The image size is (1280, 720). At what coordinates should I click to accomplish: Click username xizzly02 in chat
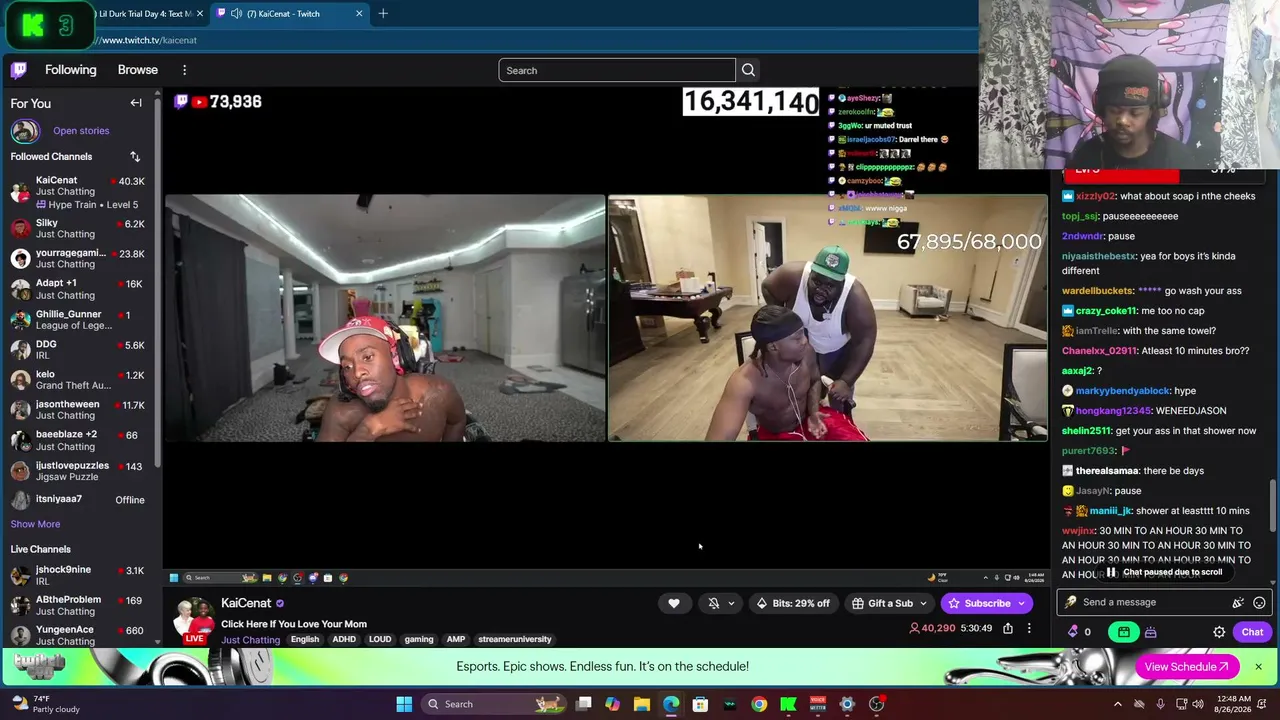[1095, 196]
